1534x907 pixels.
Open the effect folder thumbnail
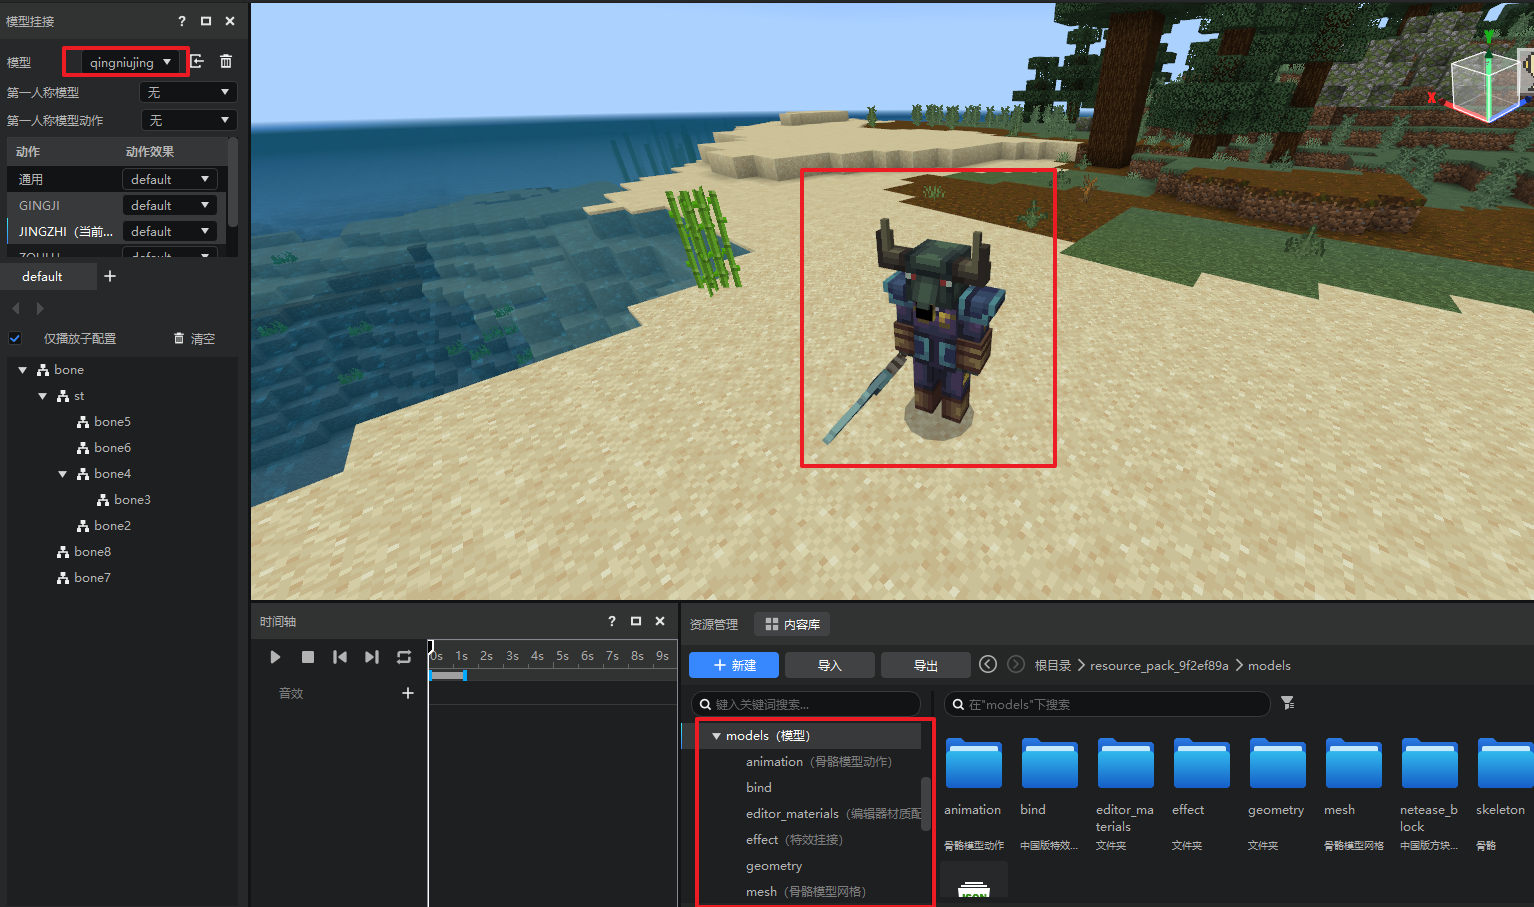click(1201, 764)
